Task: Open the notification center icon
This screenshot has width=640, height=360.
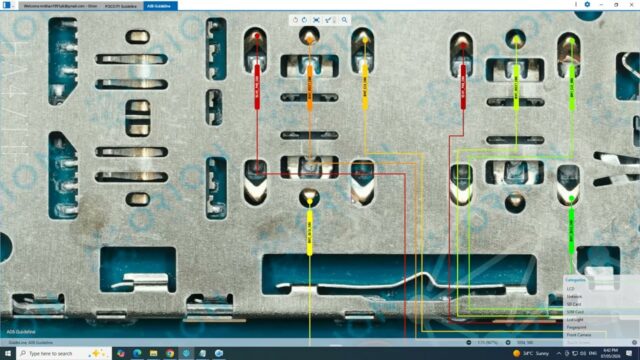Action: (629, 353)
